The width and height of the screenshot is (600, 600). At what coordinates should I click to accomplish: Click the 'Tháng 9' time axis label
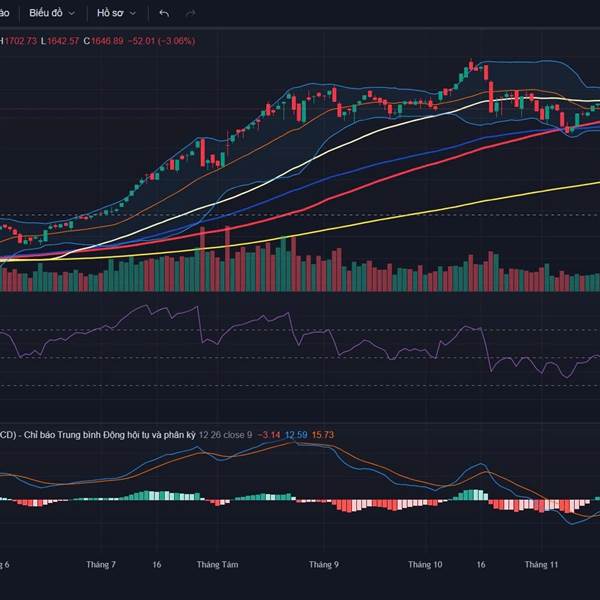tap(324, 564)
